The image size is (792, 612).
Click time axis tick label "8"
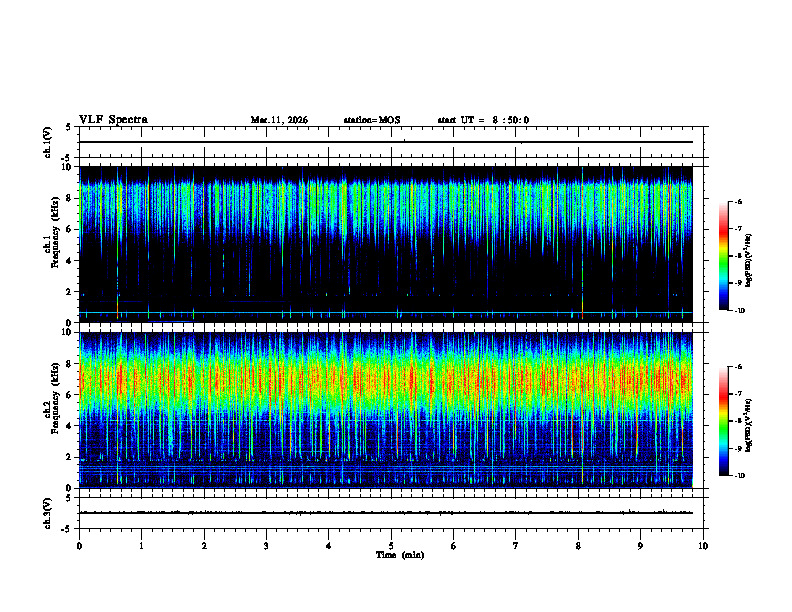(578, 546)
